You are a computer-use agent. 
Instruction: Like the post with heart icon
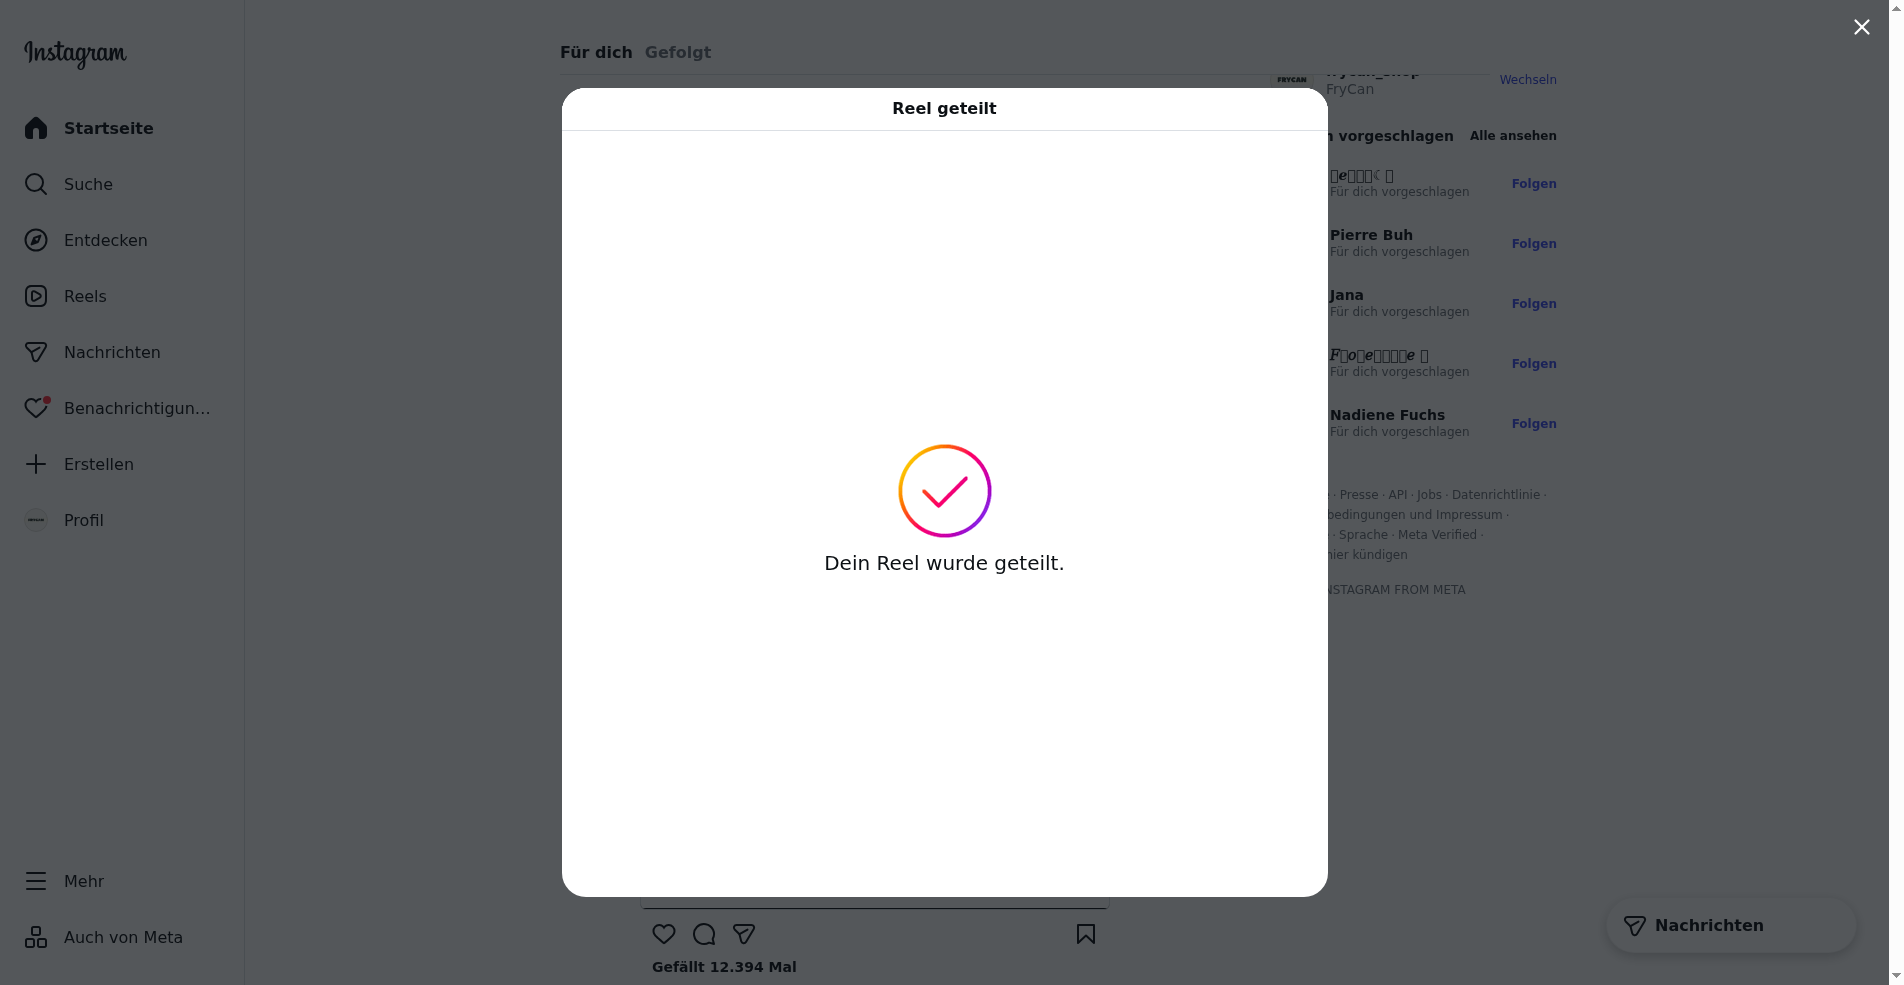(664, 934)
